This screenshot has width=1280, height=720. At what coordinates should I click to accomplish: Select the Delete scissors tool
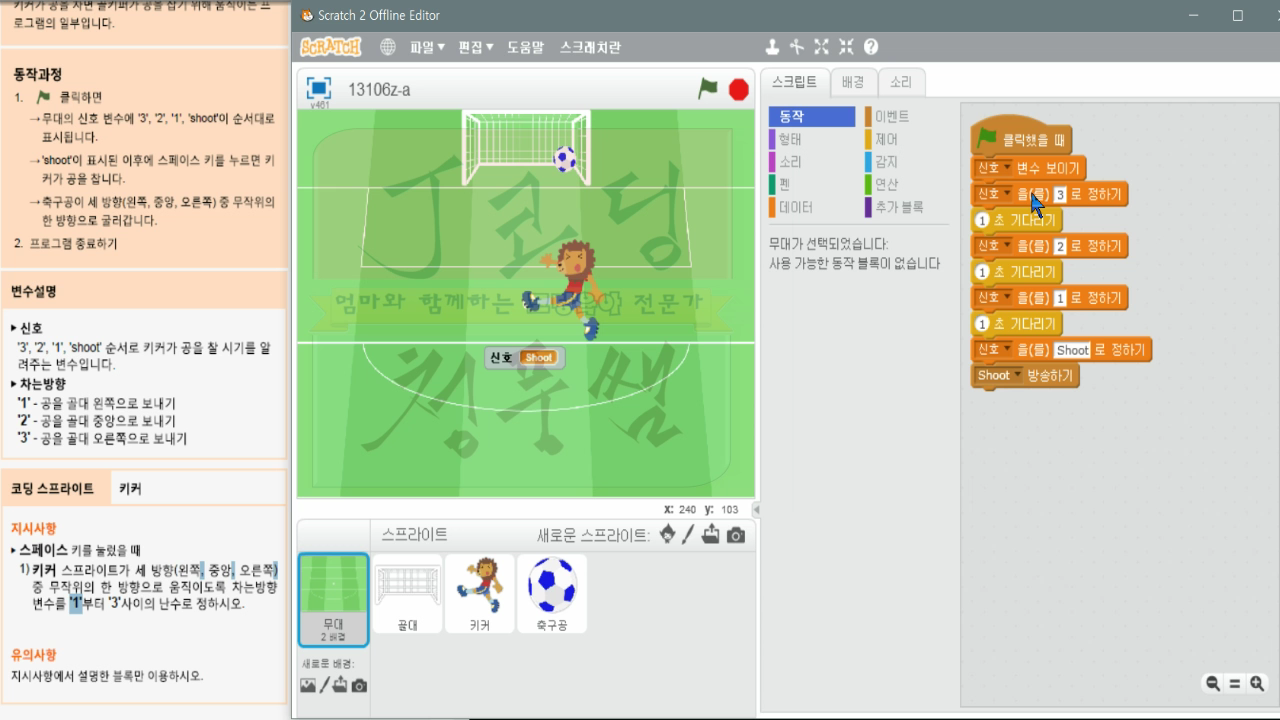coord(797,47)
